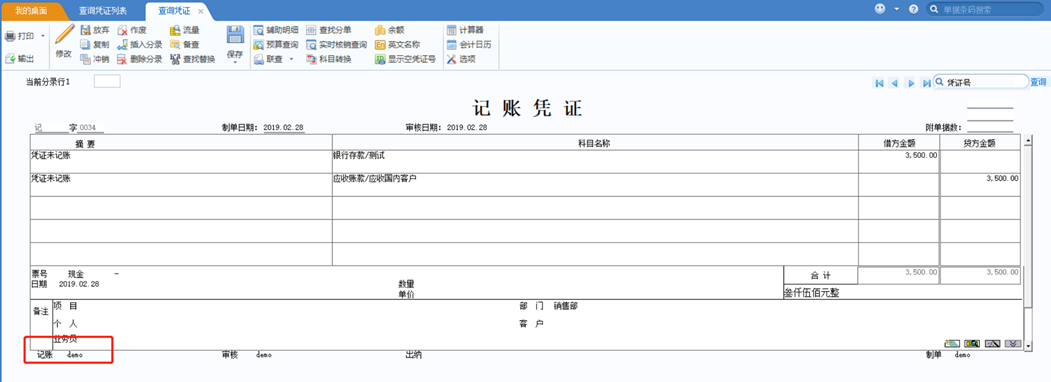Viewport: 1051px width, 382px height.
Task: Click the 打印 printer icon
Action: tap(10, 36)
